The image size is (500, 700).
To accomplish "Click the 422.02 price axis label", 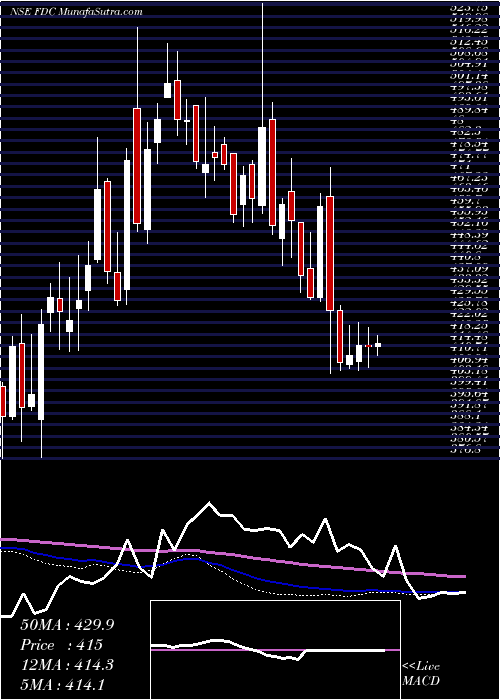I will click(468, 315).
